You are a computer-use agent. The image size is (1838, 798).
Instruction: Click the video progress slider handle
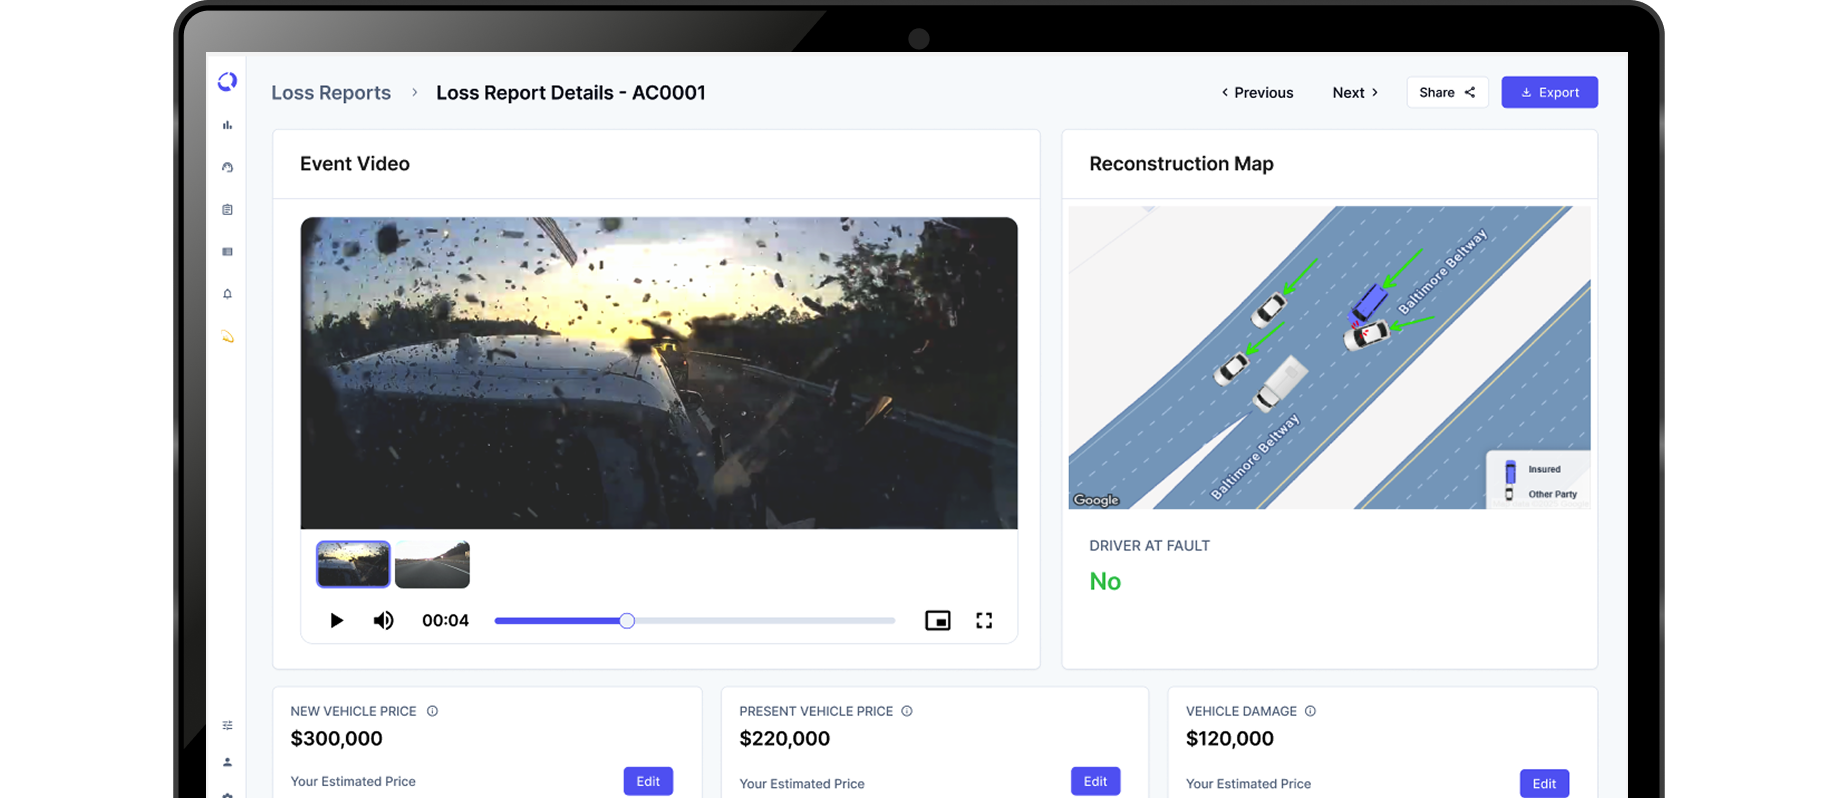click(627, 621)
